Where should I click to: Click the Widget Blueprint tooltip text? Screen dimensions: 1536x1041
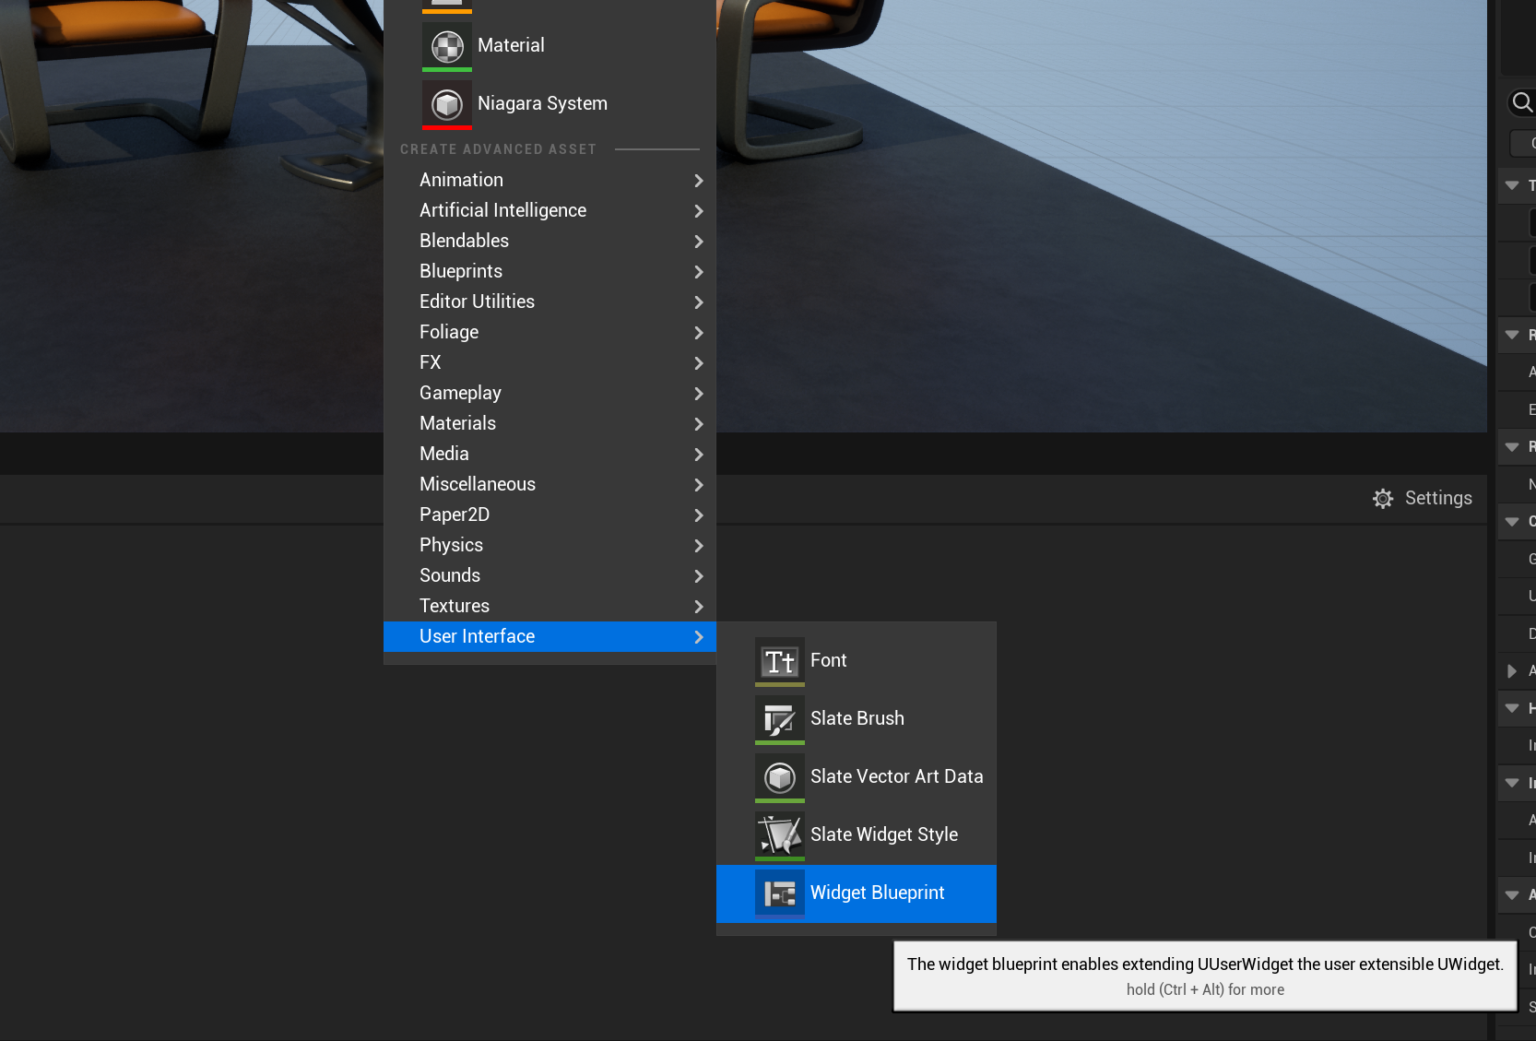1204,964
